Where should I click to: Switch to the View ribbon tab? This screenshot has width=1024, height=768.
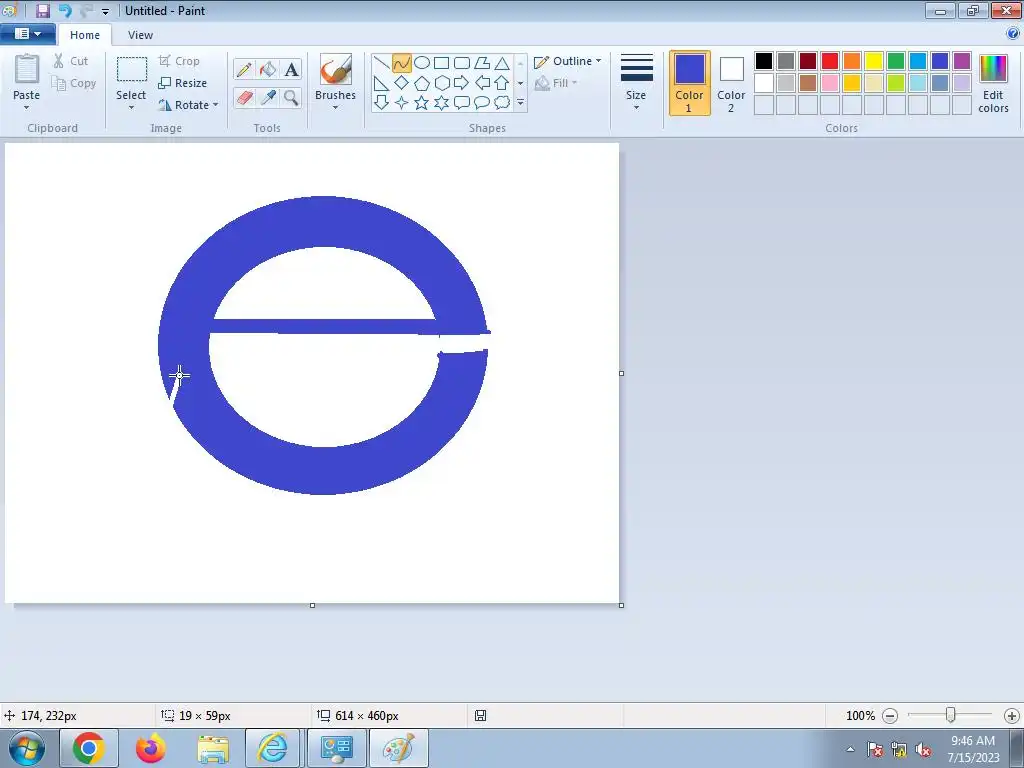pos(140,35)
